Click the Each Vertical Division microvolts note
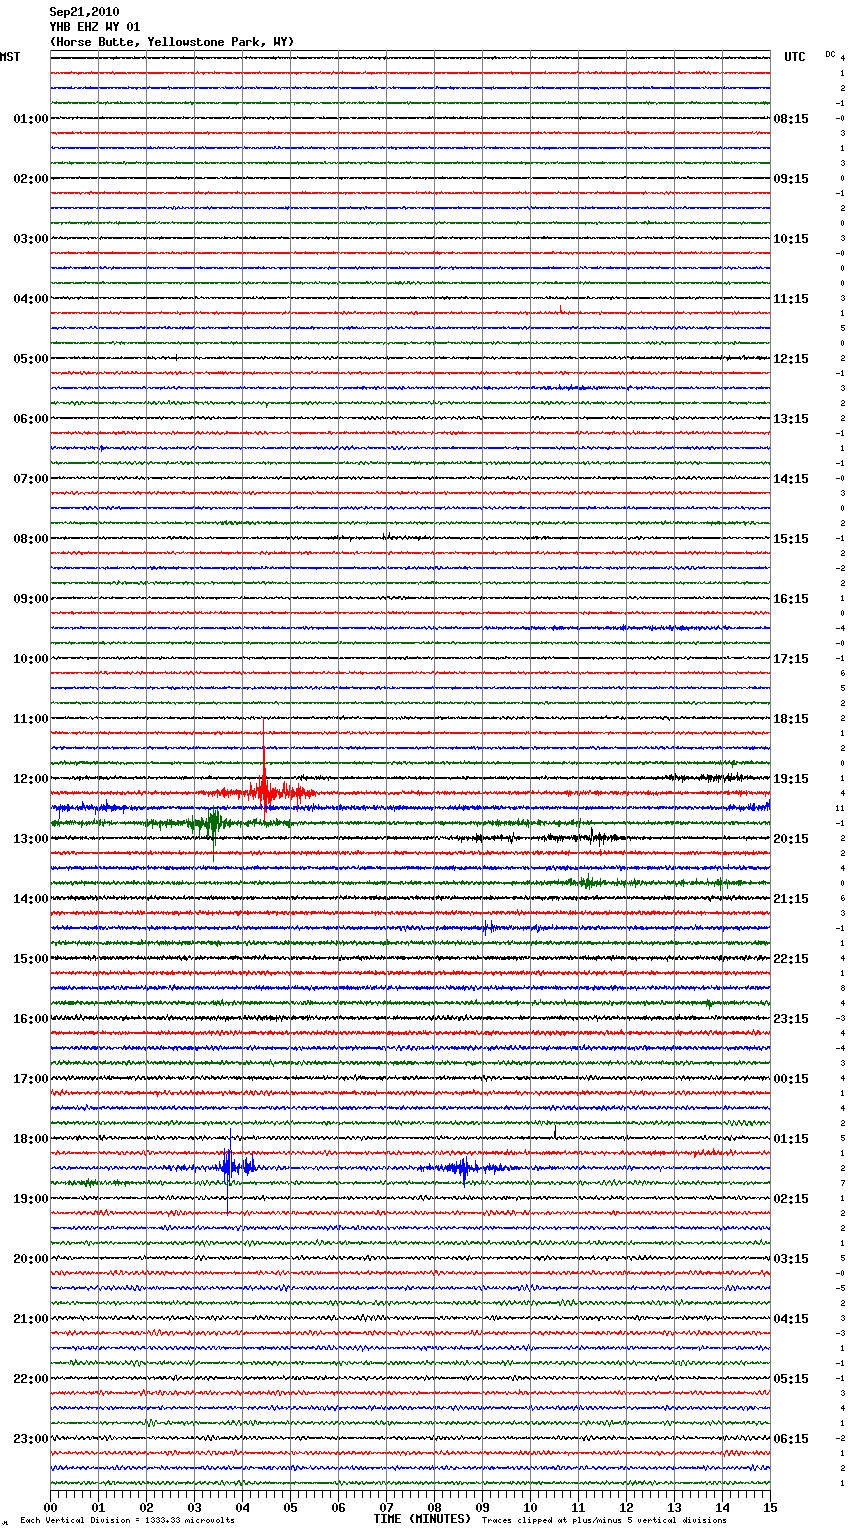Viewport: 850px width, 1534px height. click(x=127, y=1520)
